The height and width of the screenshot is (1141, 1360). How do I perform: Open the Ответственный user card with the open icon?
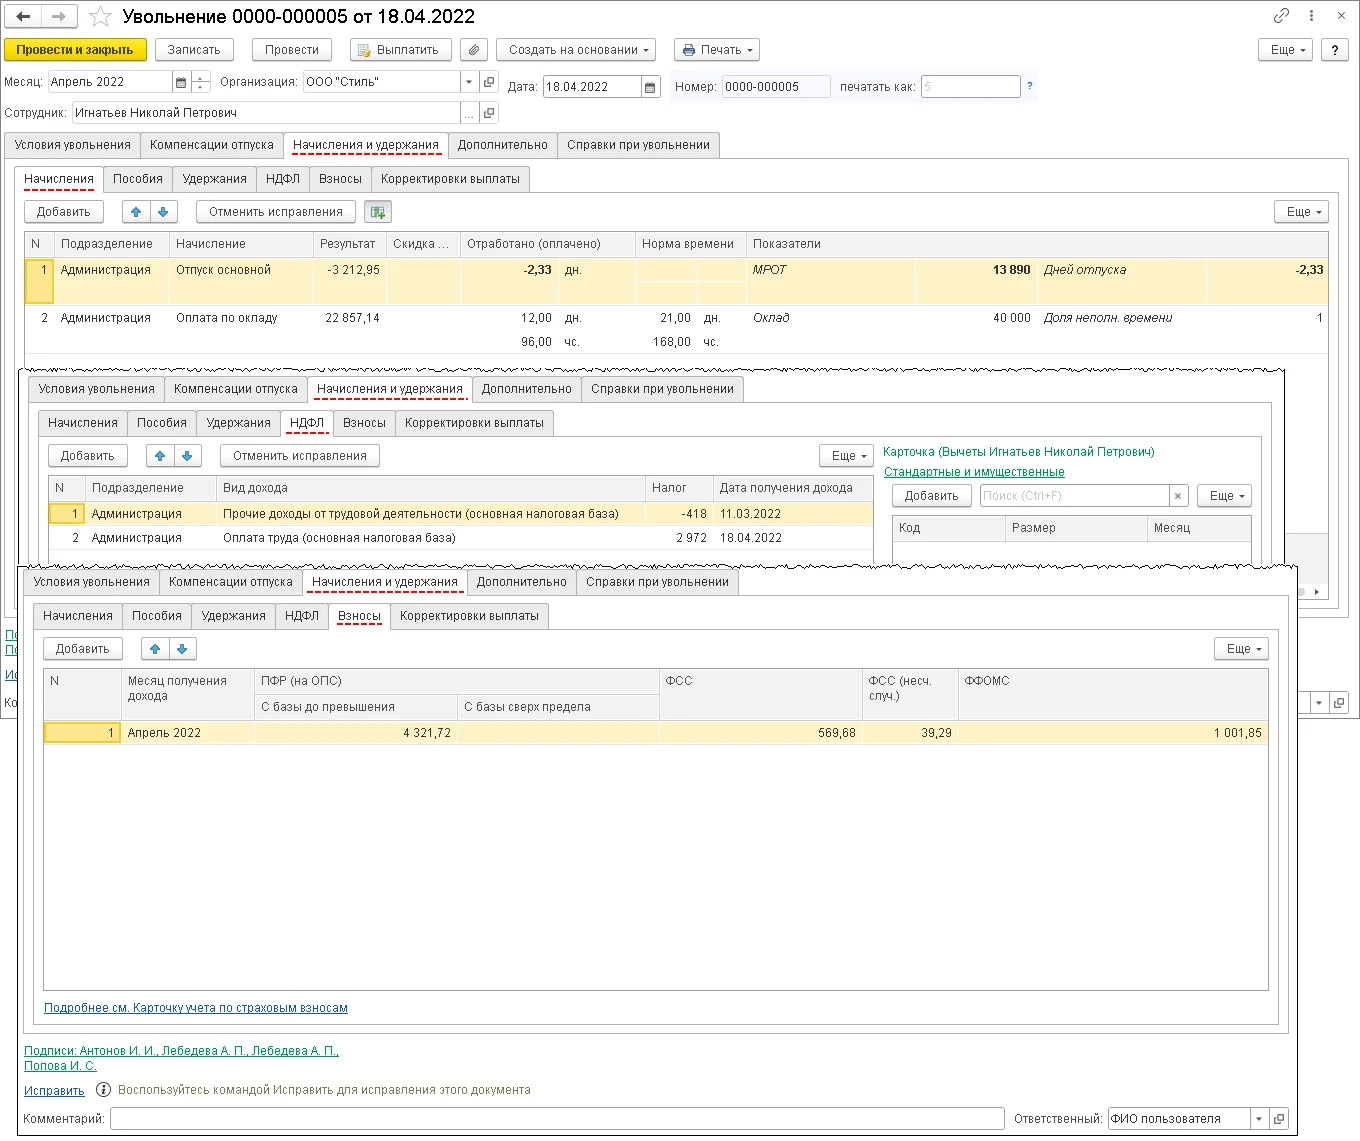[x=1279, y=1119]
